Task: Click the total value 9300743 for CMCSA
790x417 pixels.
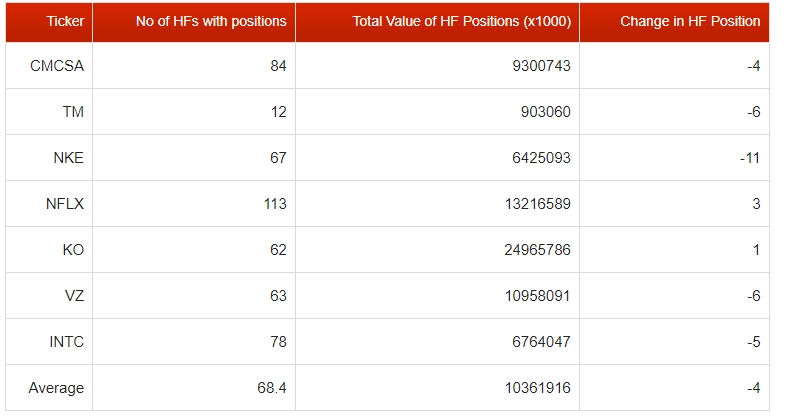Action: point(541,66)
